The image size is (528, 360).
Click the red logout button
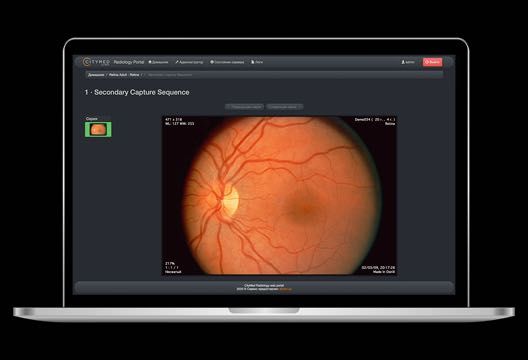[x=432, y=62]
